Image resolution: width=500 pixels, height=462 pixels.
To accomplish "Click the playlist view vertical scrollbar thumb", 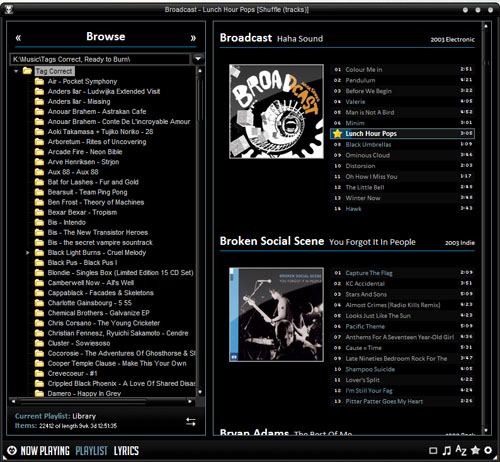I will coord(486,62).
